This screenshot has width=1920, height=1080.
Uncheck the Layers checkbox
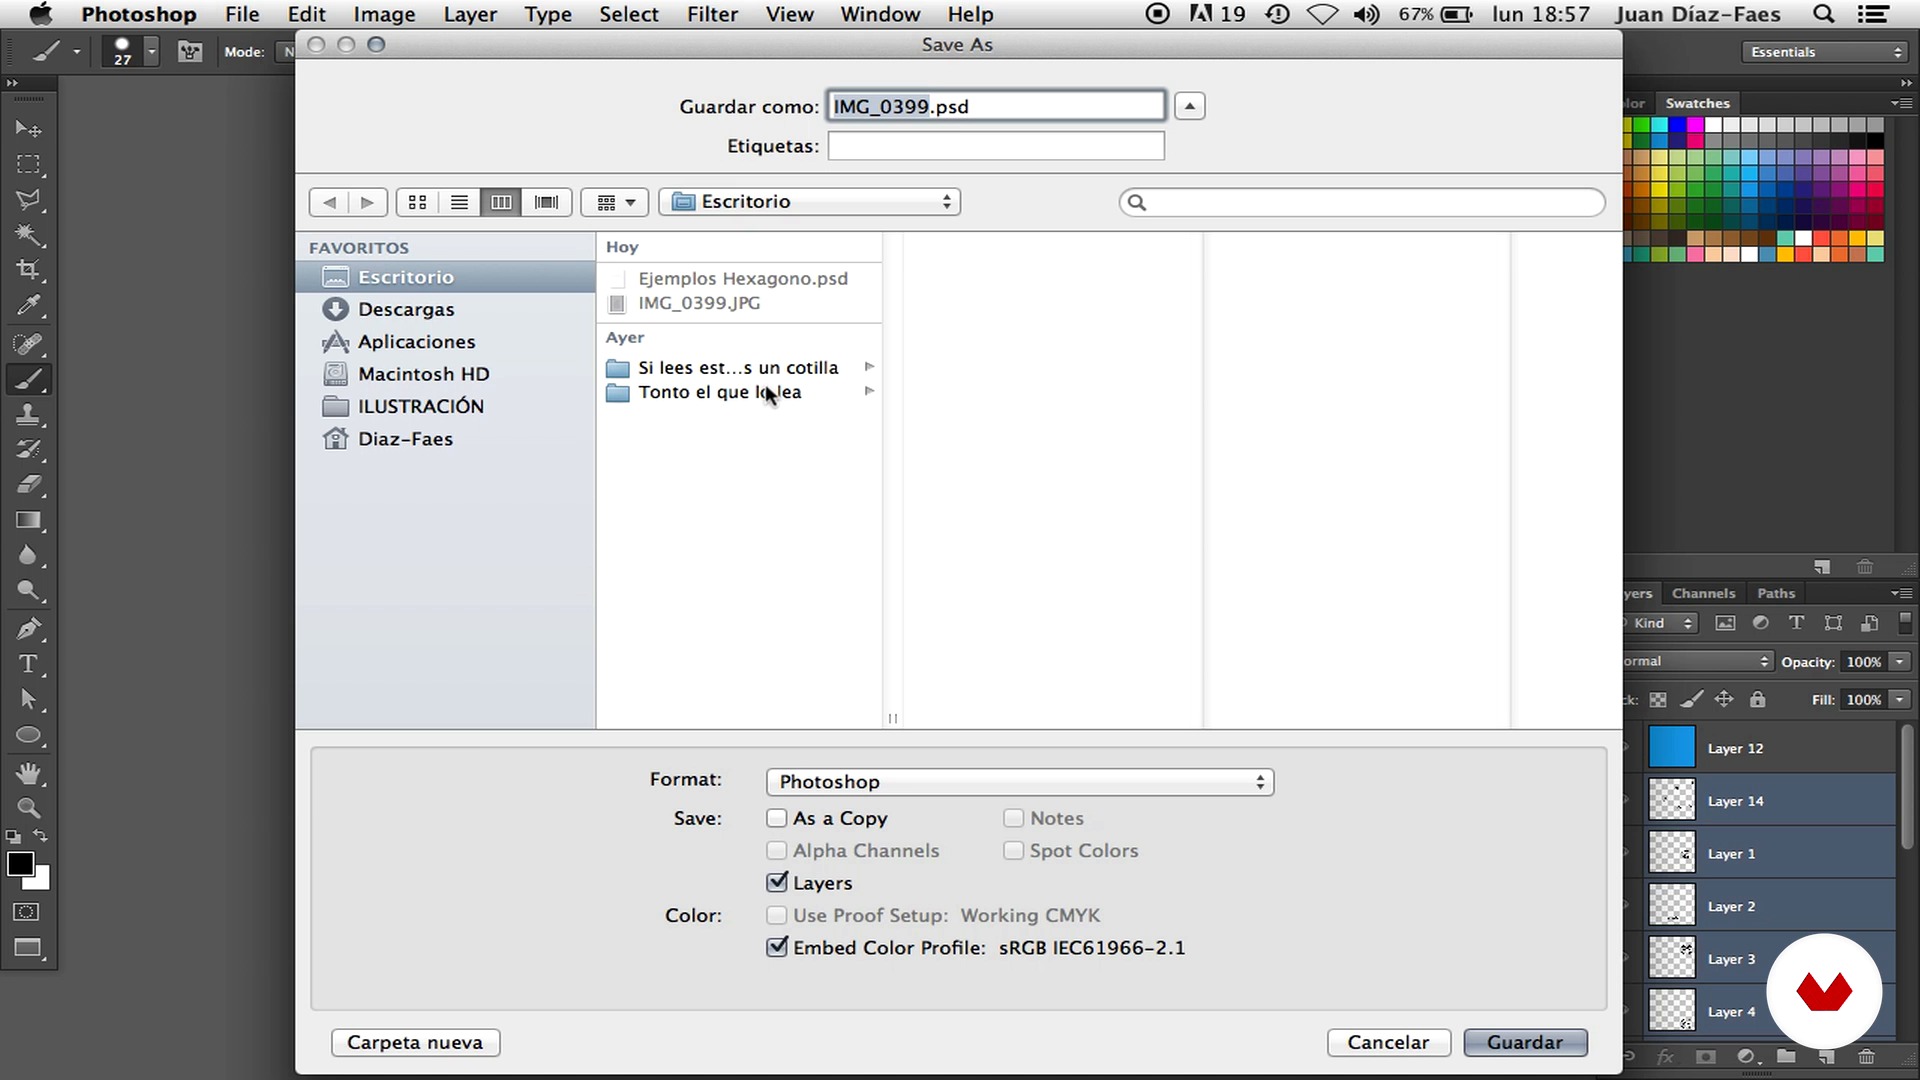pos(777,882)
